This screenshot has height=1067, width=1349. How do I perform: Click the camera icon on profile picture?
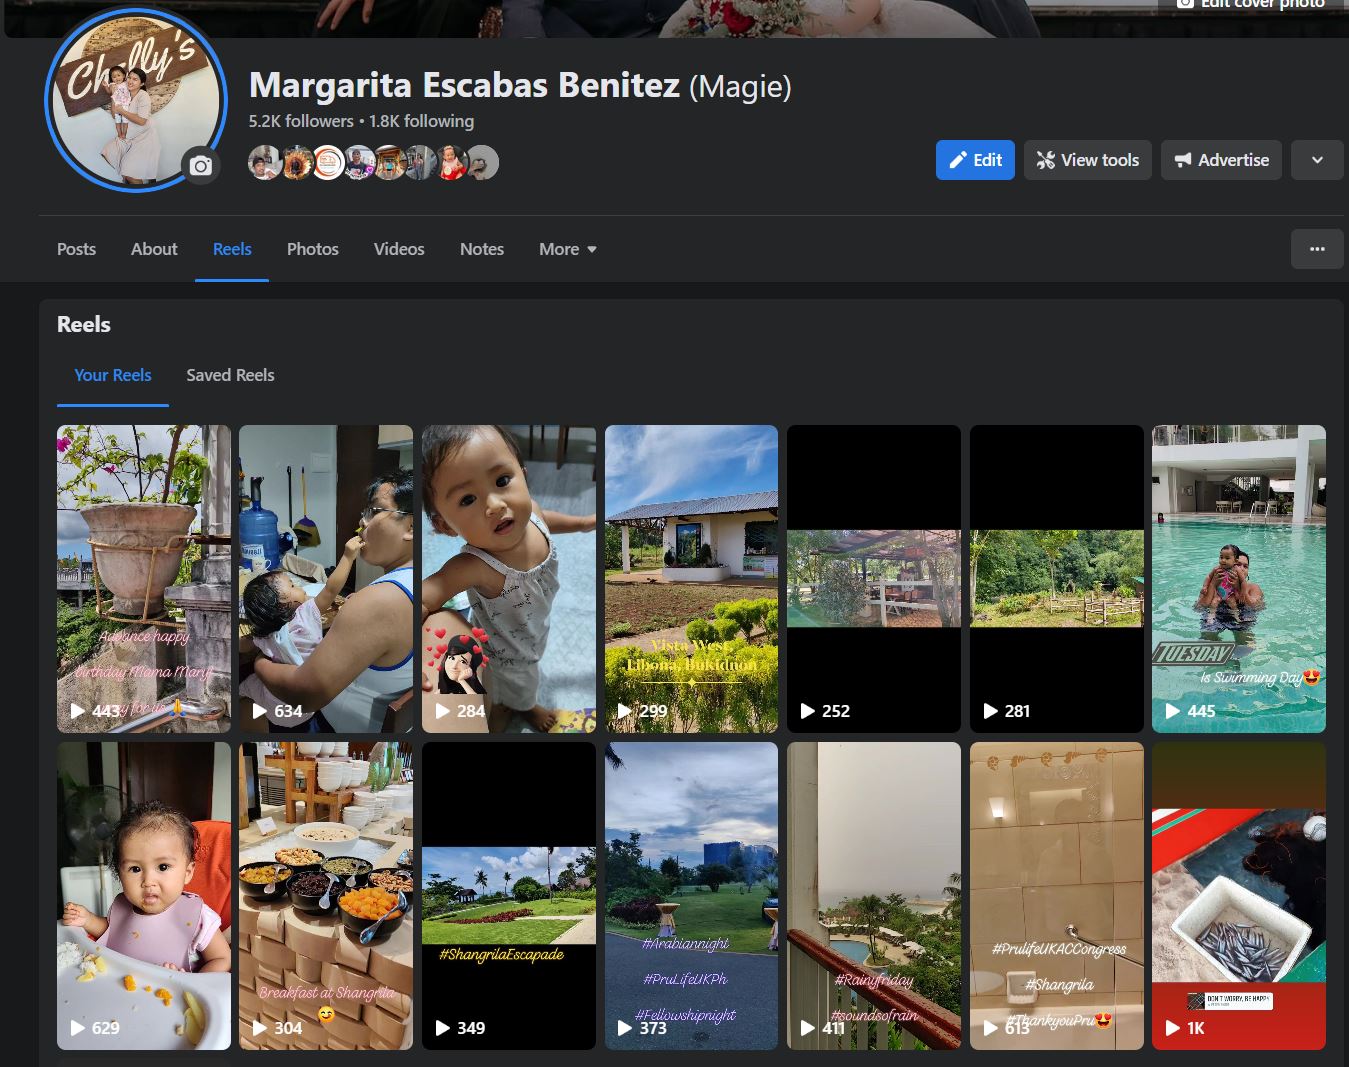(201, 165)
